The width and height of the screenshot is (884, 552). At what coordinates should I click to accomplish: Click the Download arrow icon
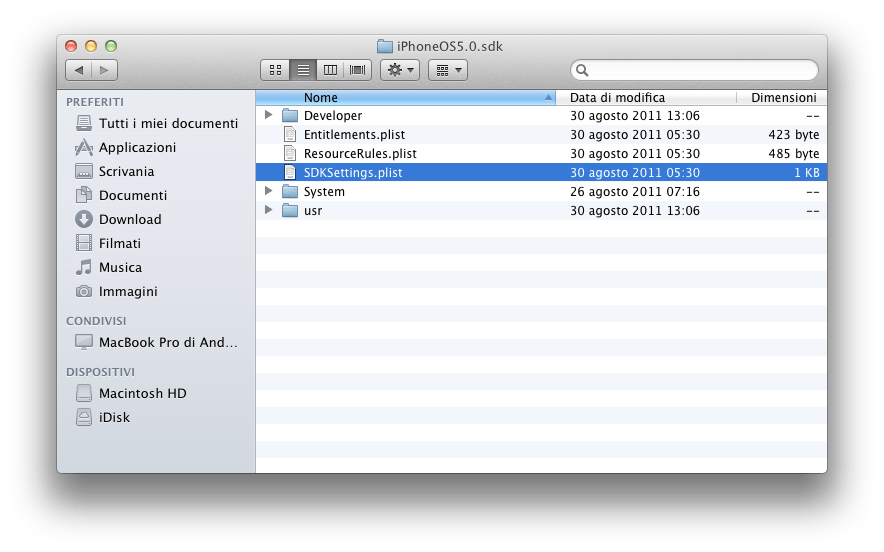(84, 219)
